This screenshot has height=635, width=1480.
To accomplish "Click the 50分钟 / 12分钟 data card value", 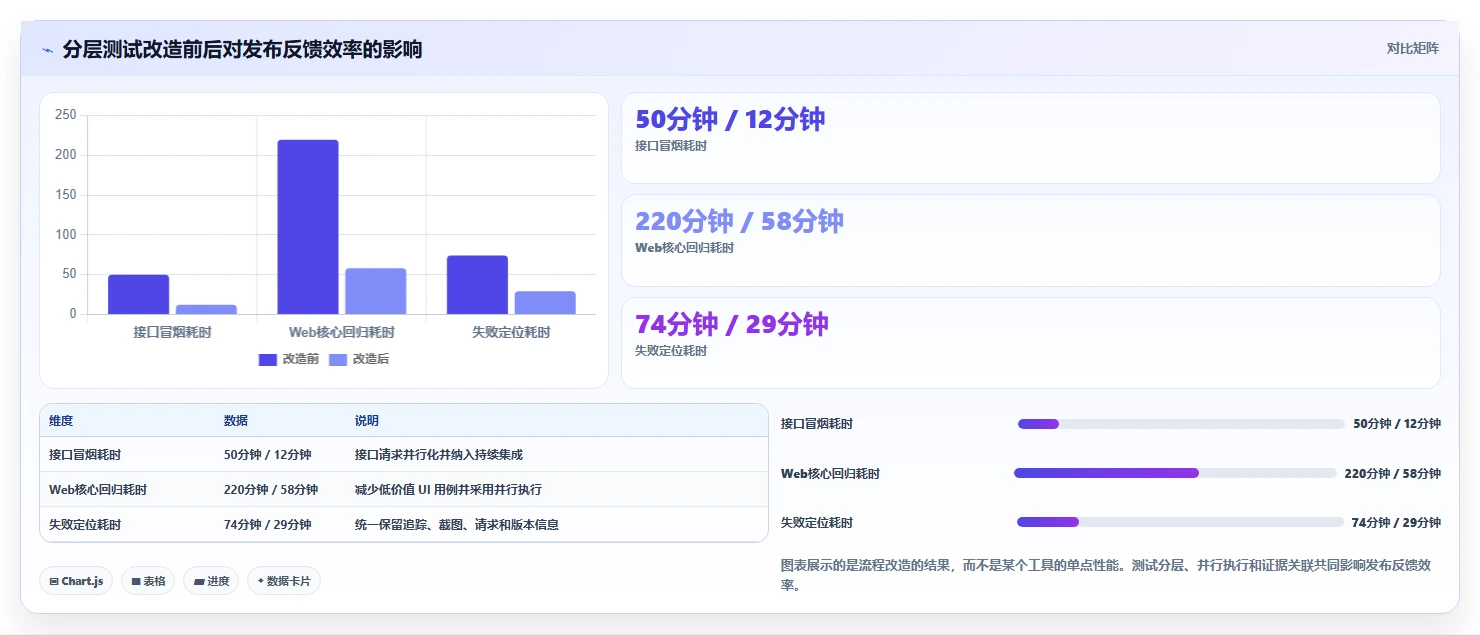I will click(x=730, y=120).
